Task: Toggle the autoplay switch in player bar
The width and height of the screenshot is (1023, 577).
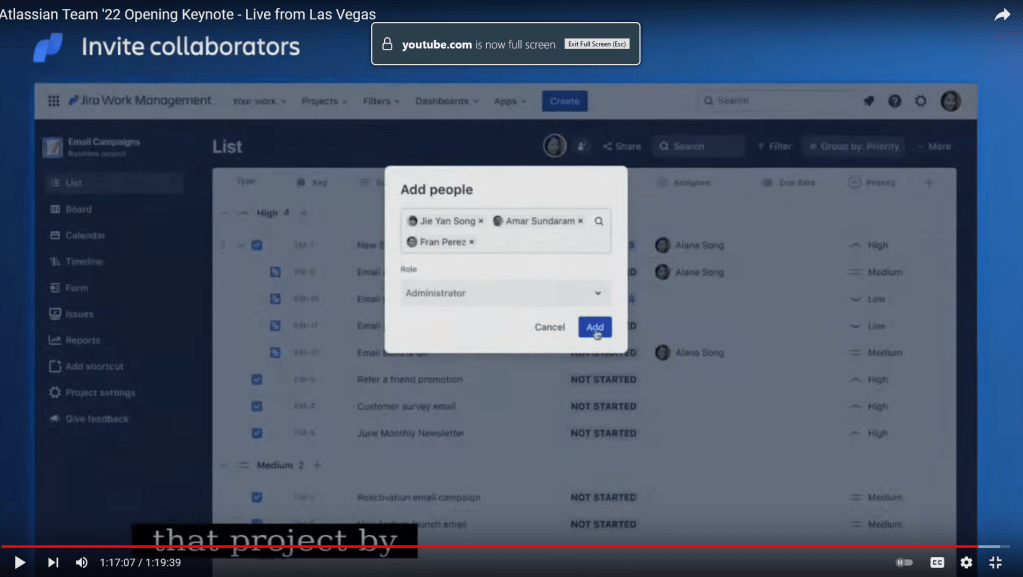Action: [904, 562]
